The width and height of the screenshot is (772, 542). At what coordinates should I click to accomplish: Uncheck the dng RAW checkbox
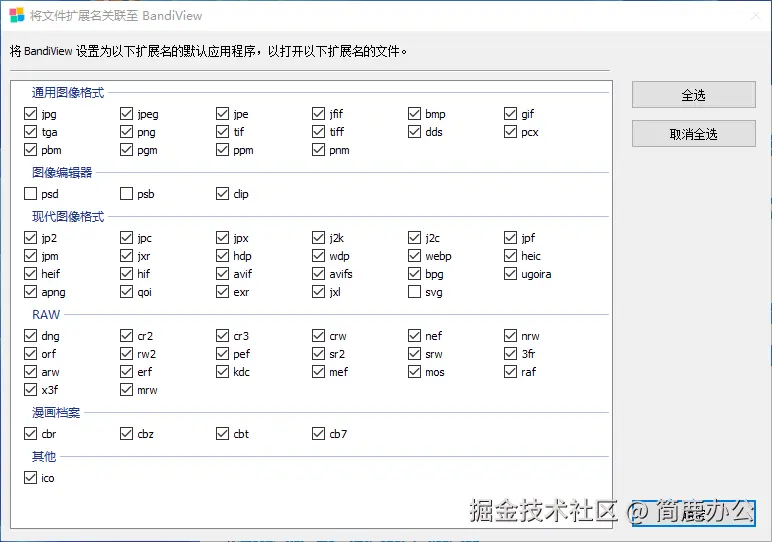click(x=31, y=336)
